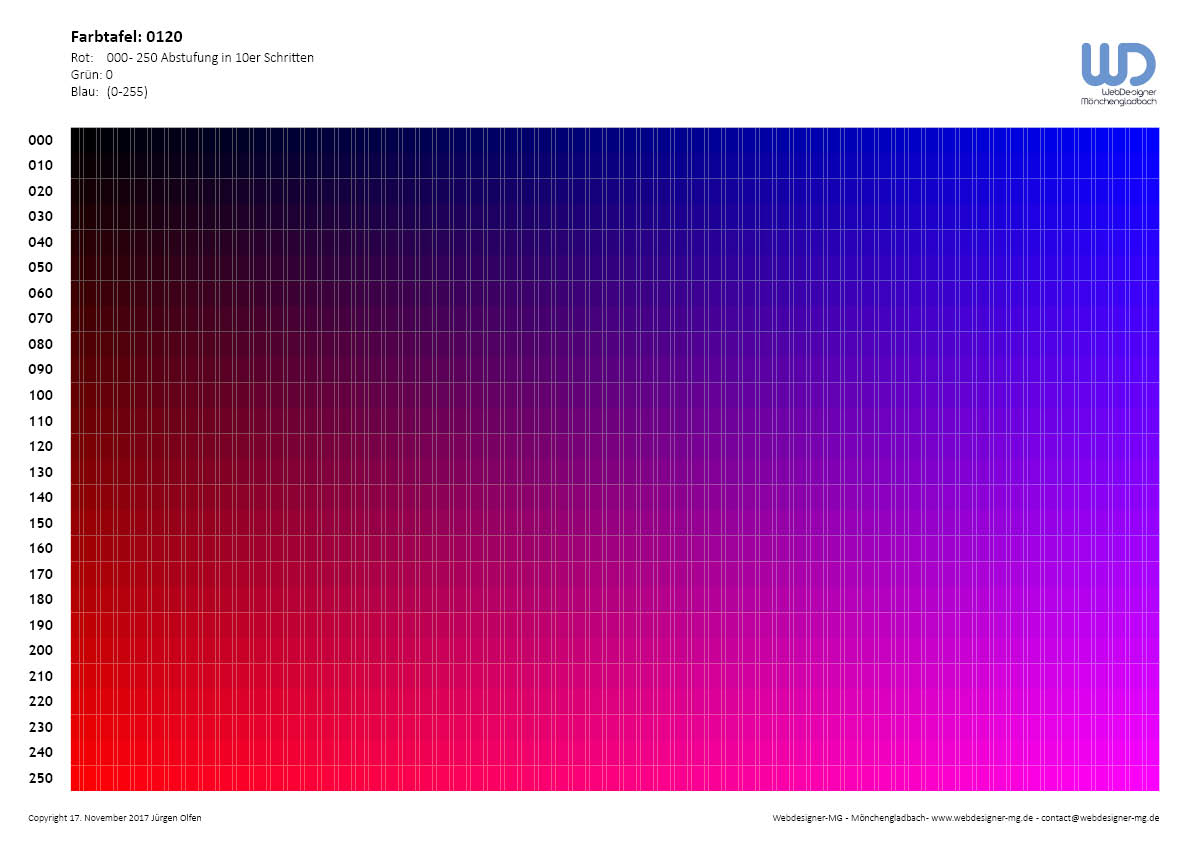Click row label 200
1191x842 pixels.
[41, 650]
